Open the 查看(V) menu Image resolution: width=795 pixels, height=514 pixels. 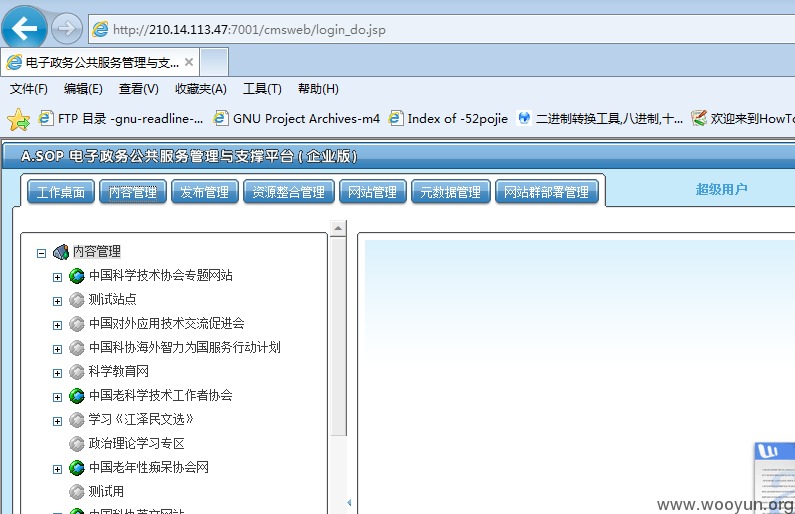point(138,89)
